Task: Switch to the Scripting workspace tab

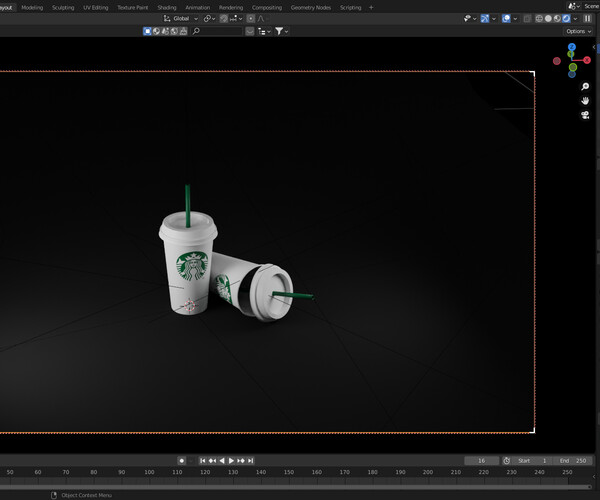Action: coord(351,7)
